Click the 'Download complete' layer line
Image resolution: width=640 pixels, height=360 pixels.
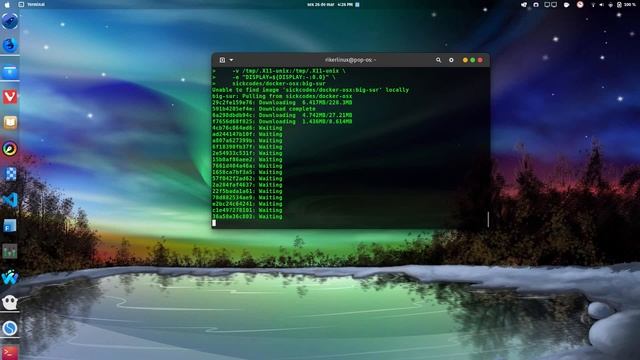(264, 109)
